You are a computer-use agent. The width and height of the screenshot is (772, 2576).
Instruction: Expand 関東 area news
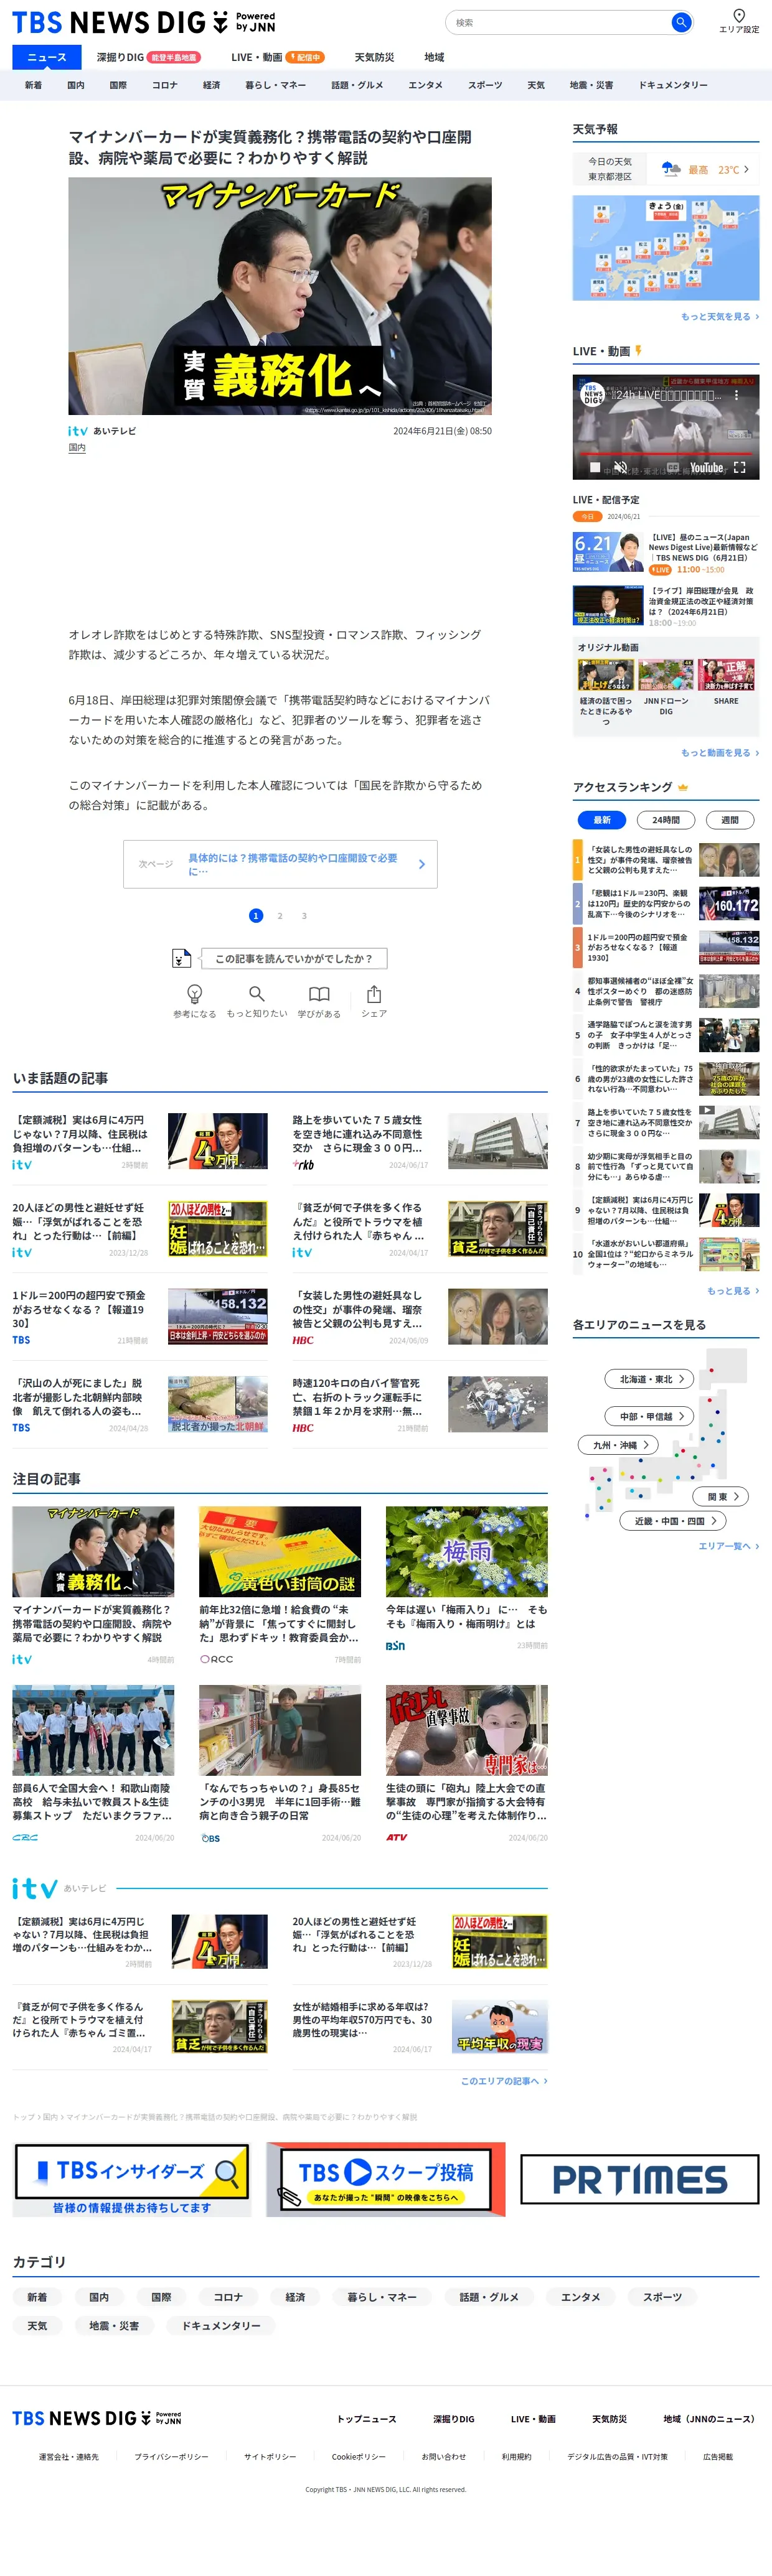pos(721,1496)
